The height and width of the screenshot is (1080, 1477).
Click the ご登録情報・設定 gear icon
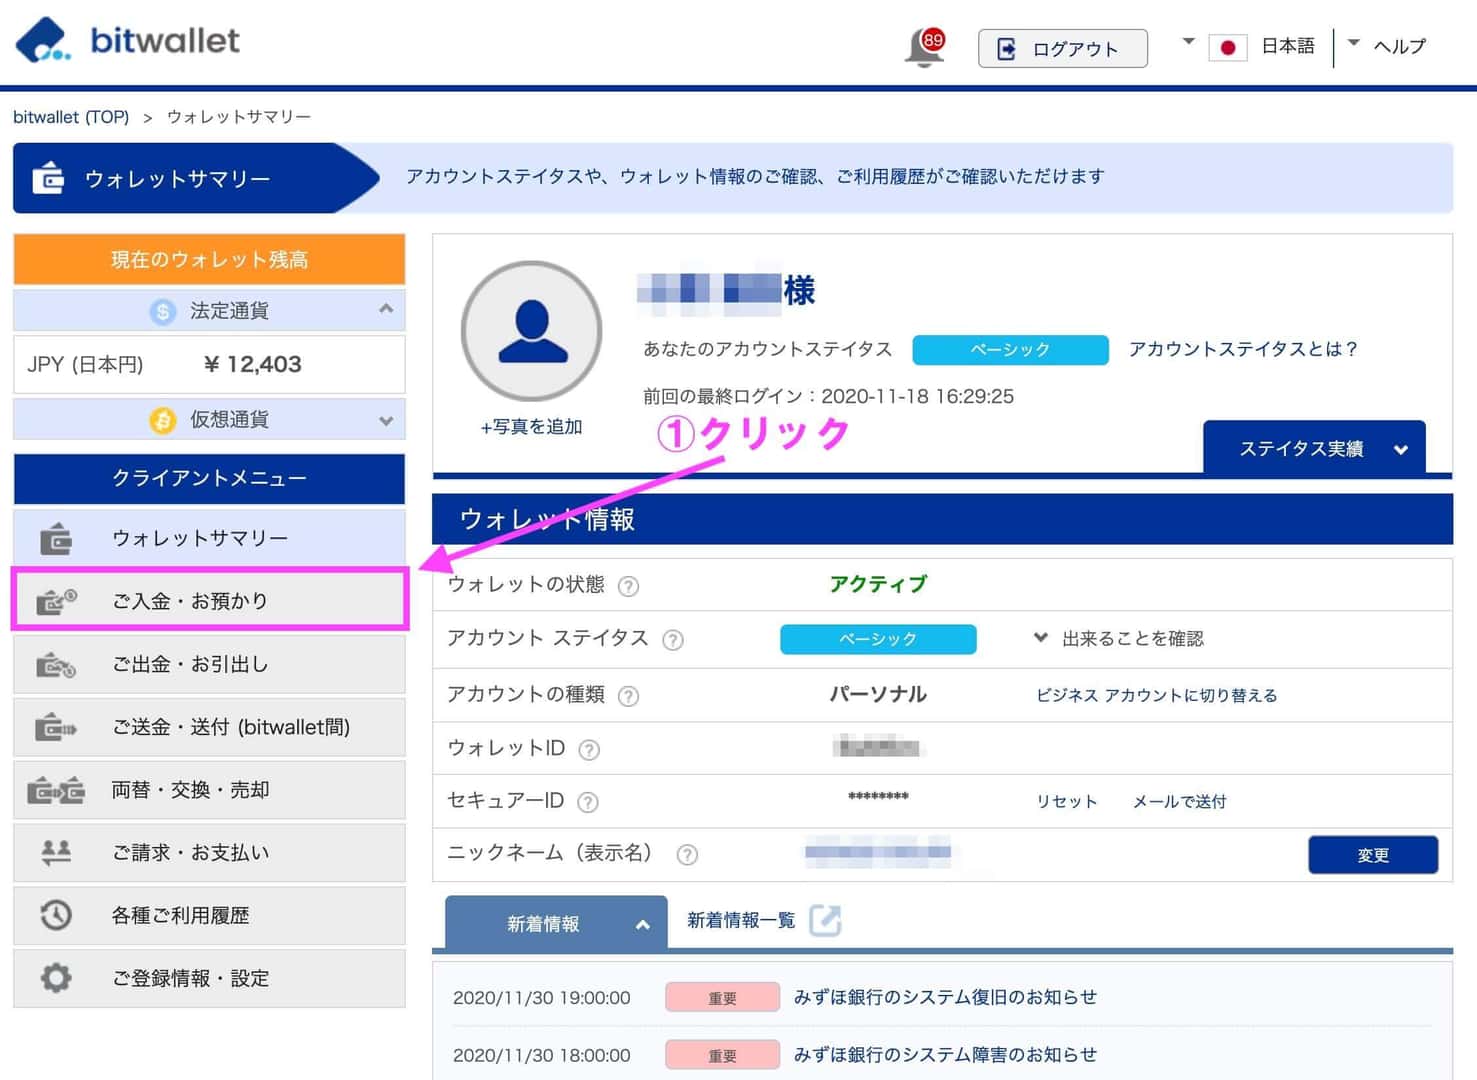click(56, 978)
